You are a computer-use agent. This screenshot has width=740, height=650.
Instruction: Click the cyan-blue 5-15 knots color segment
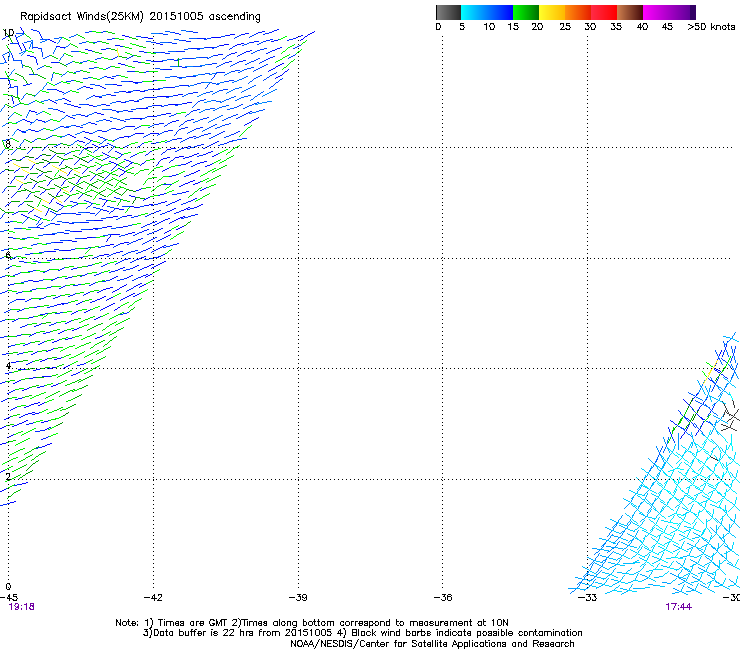point(487,12)
